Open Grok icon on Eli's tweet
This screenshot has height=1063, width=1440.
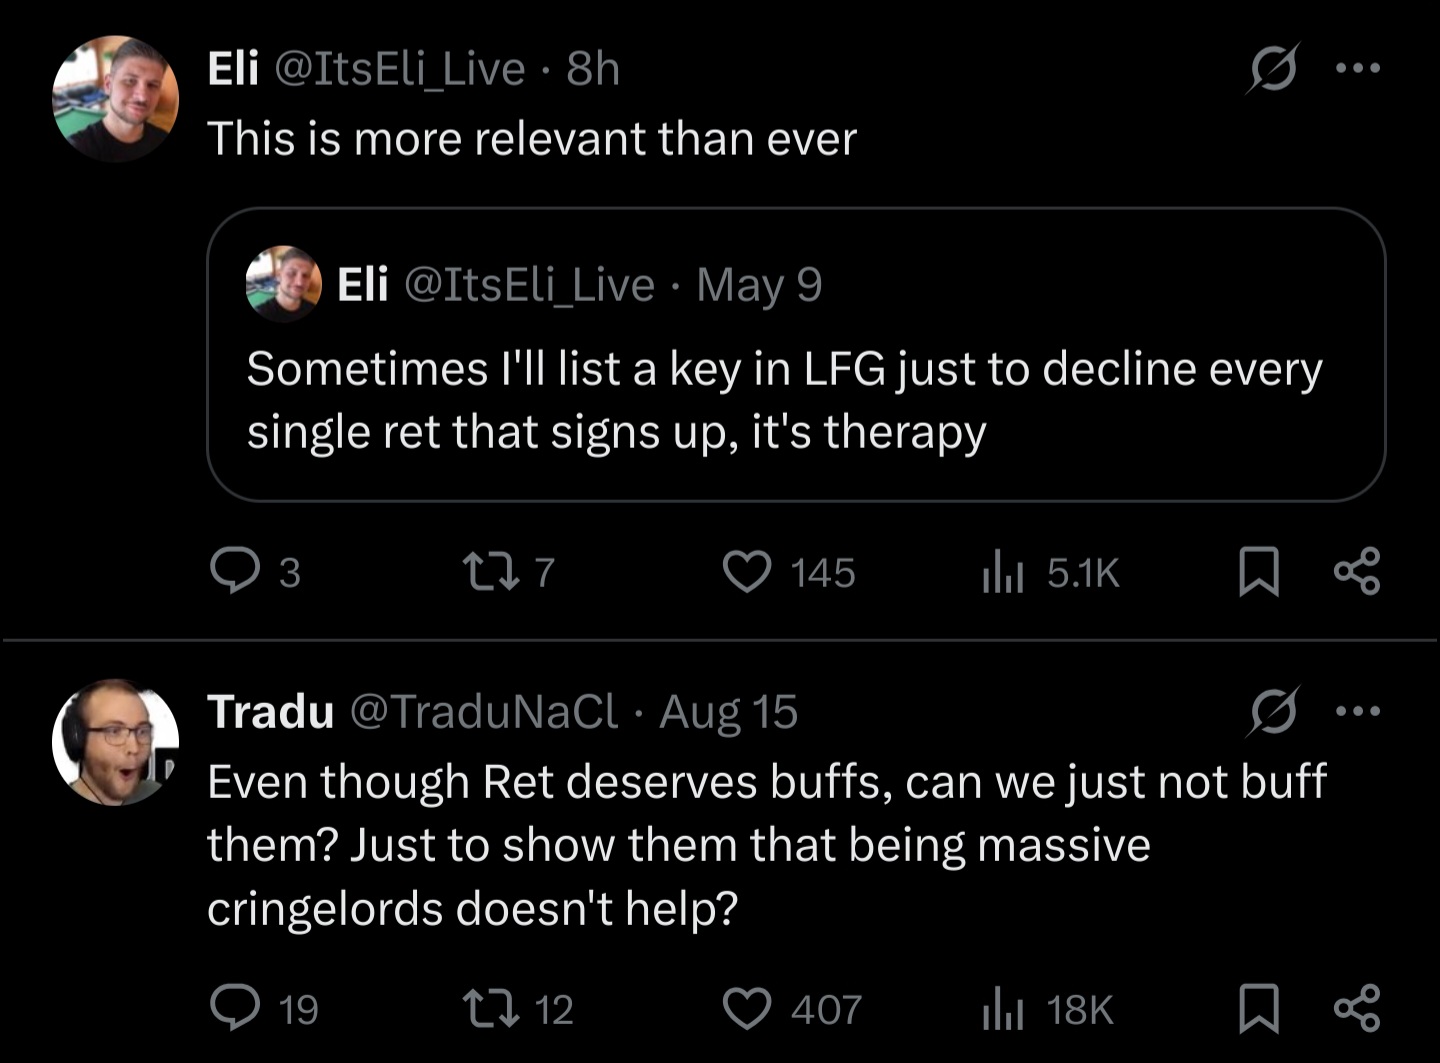[x=1274, y=68]
